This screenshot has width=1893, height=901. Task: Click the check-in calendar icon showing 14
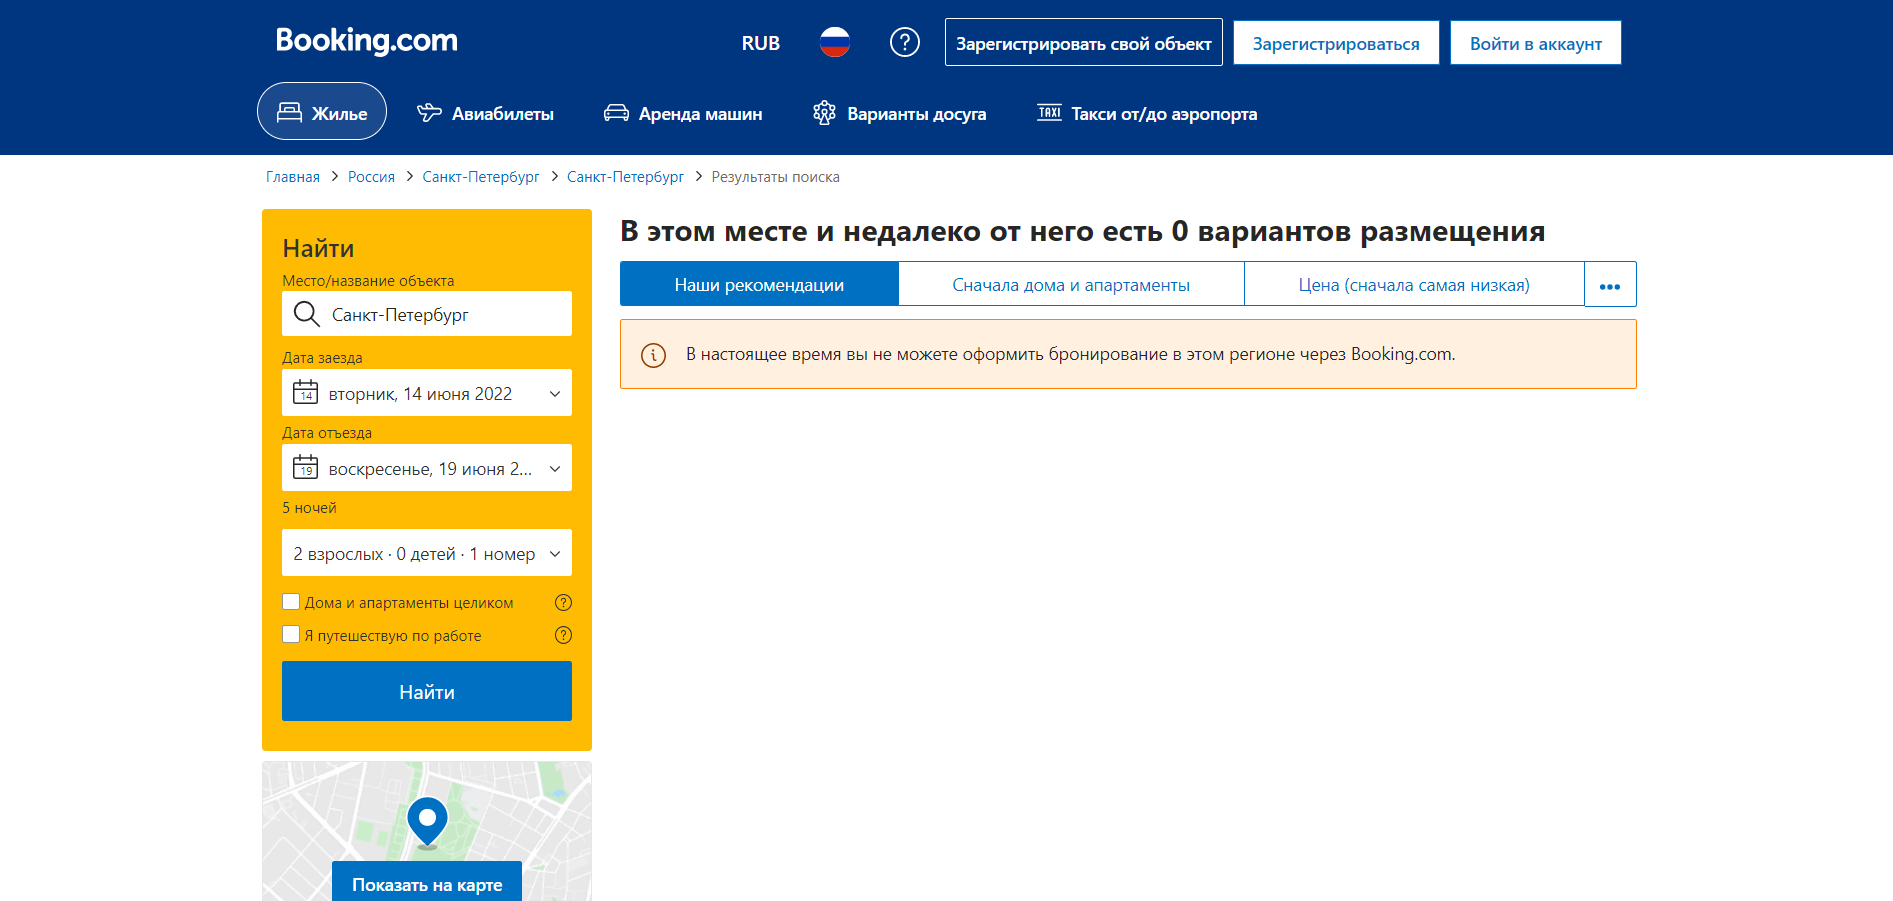(305, 392)
